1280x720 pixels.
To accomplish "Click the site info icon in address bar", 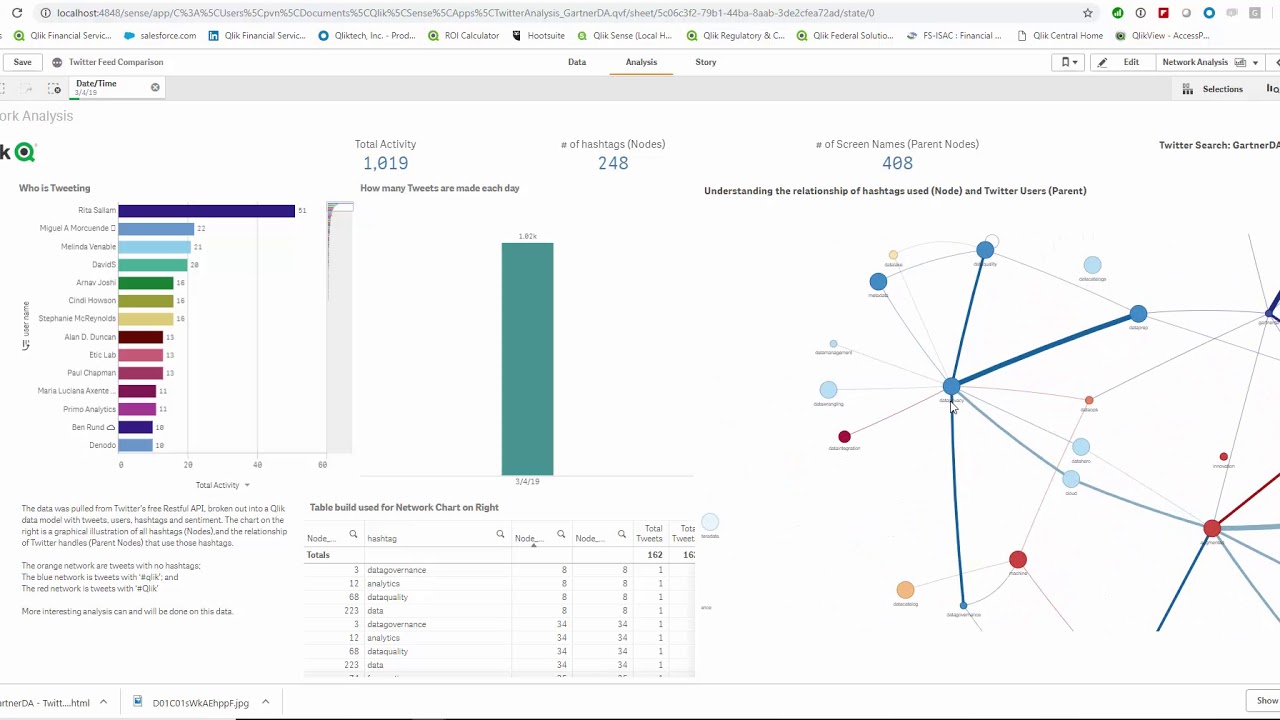I will point(46,13).
